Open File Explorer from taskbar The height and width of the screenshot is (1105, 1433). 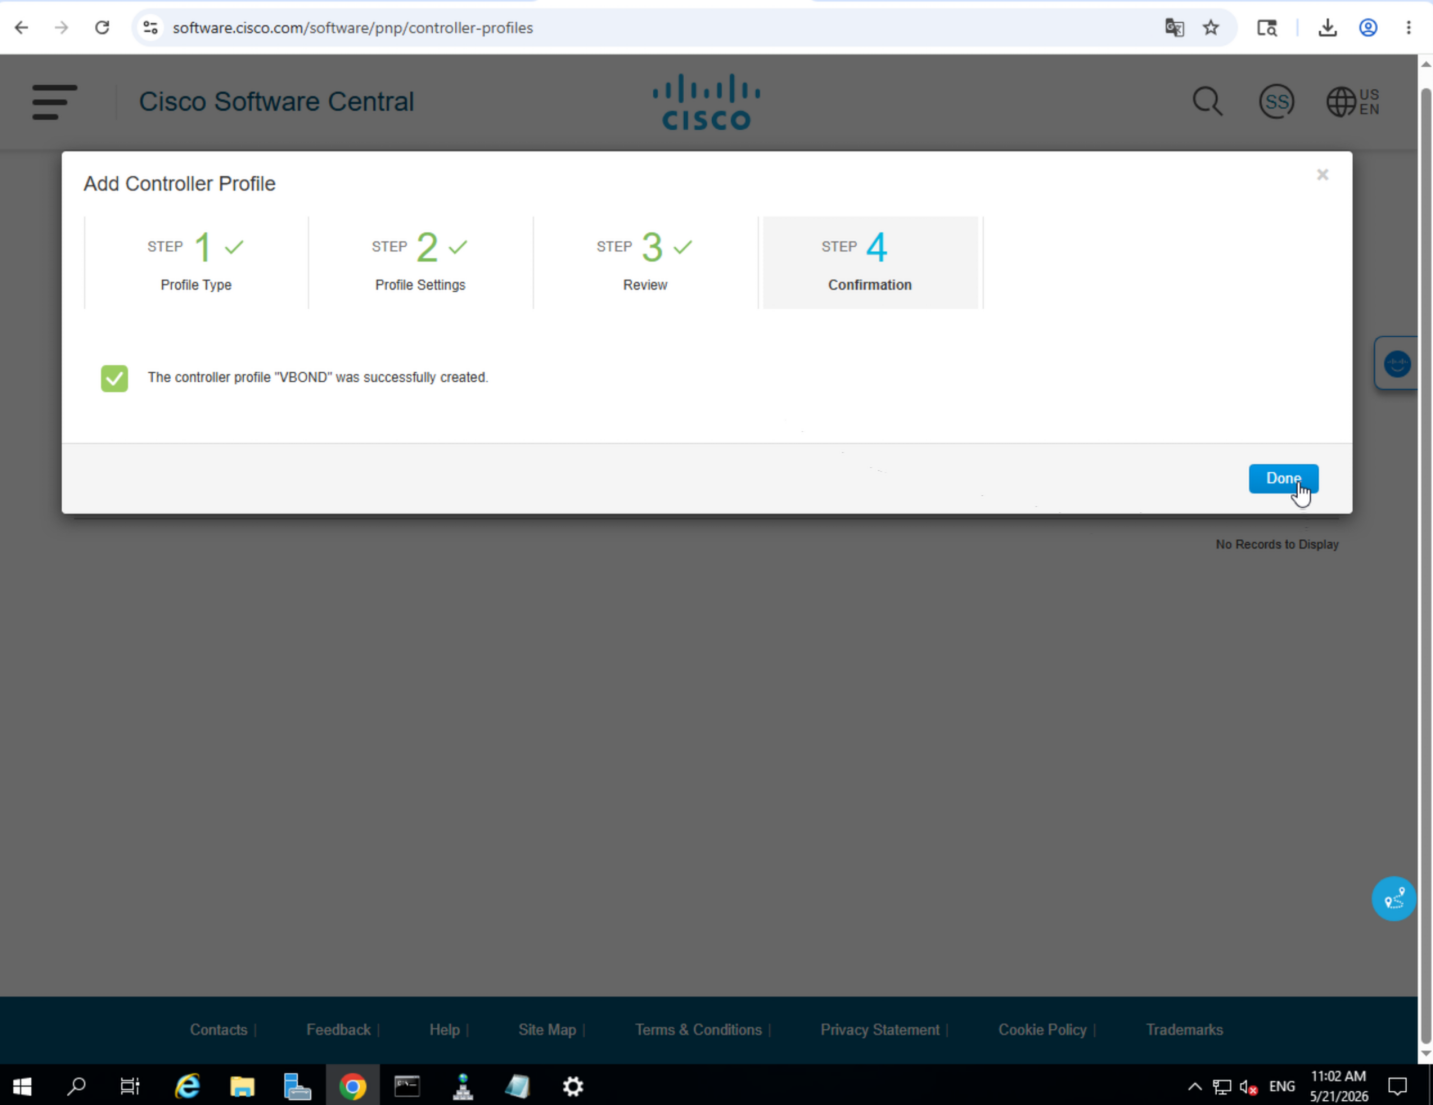(242, 1086)
